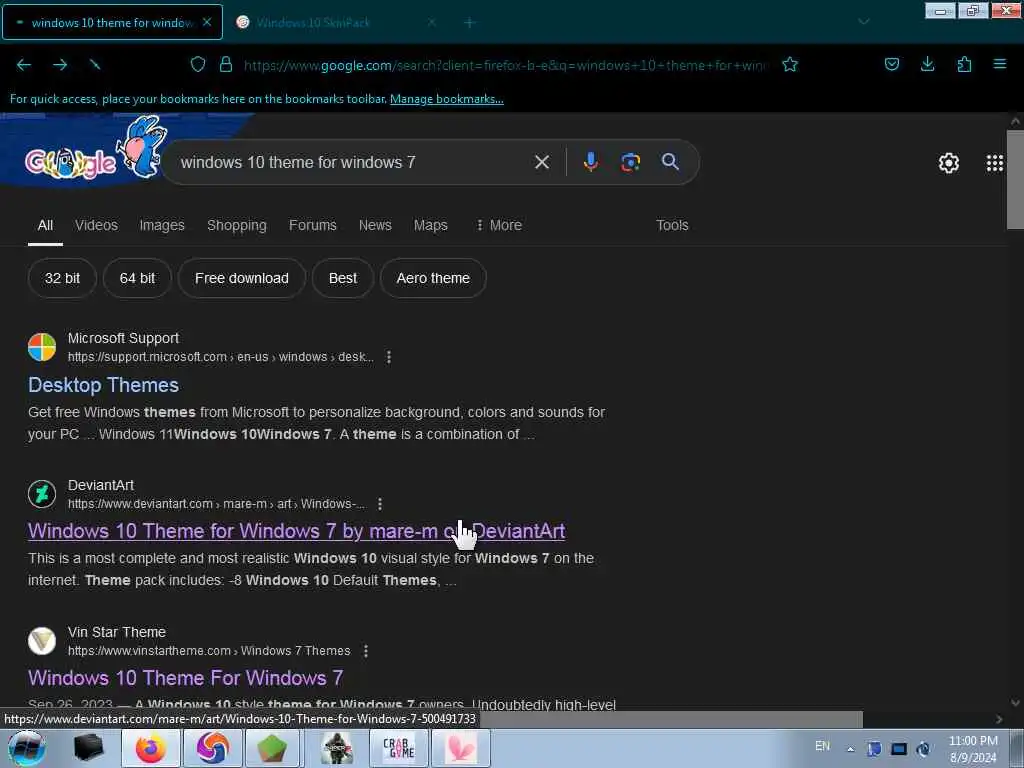
Task: Select the All results tab
Action: pyautogui.click(x=45, y=225)
